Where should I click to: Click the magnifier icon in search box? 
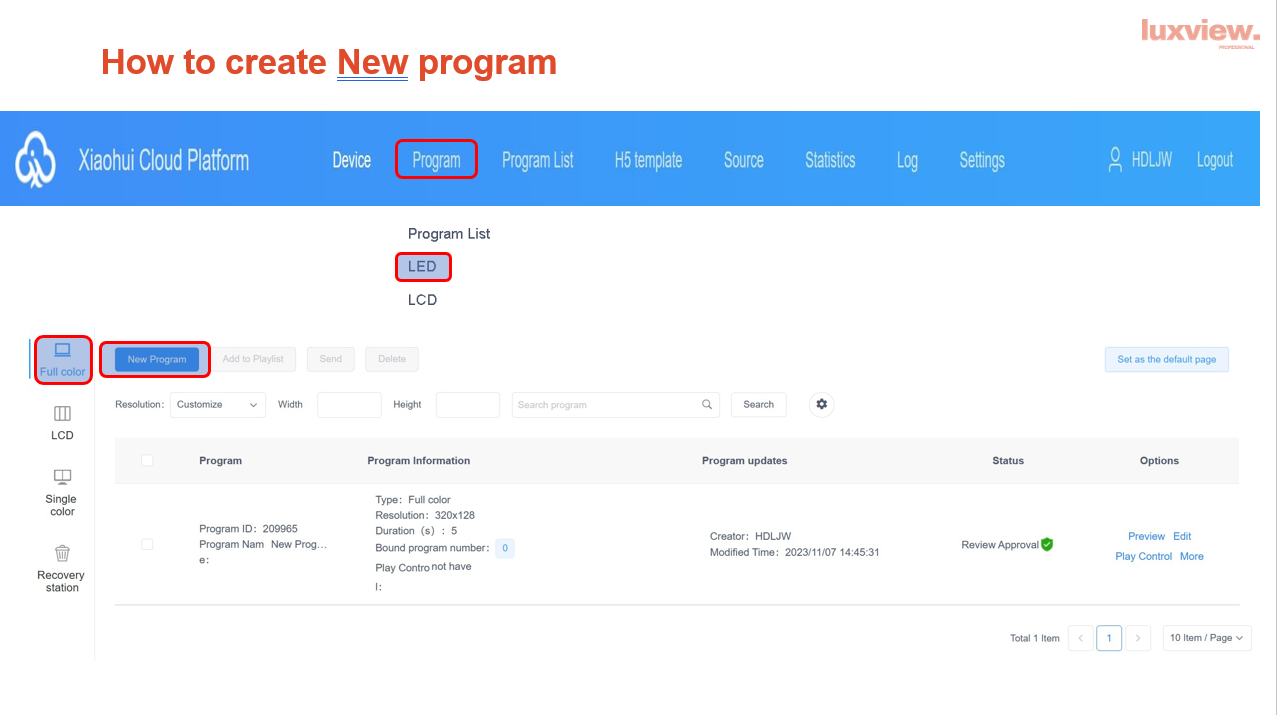pos(707,405)
